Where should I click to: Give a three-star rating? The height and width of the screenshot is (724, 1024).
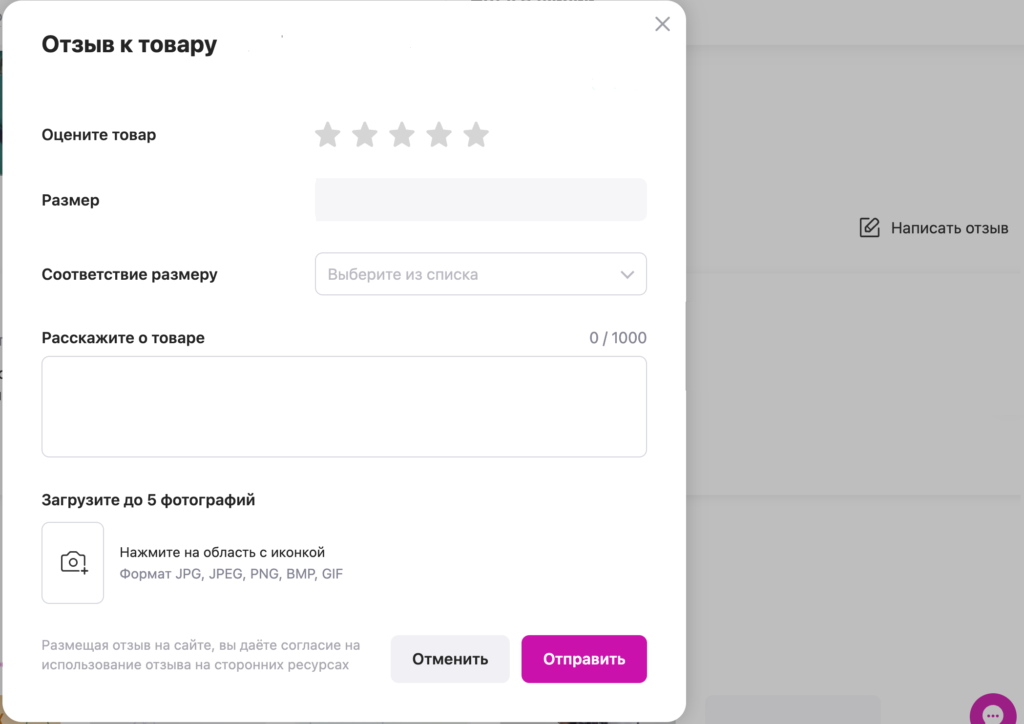(x=402, y=134)
